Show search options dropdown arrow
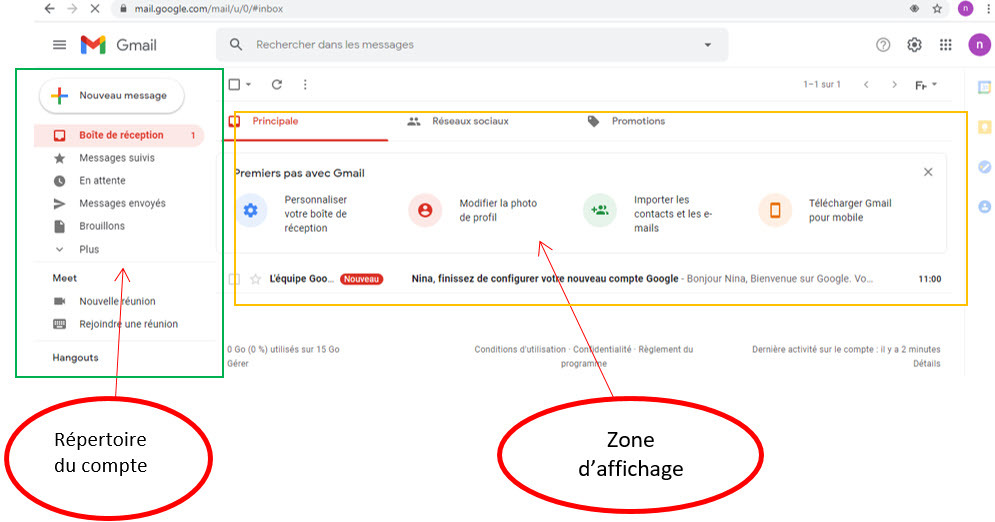The width and height of the screenshot is (995, 522). (708, 45)
